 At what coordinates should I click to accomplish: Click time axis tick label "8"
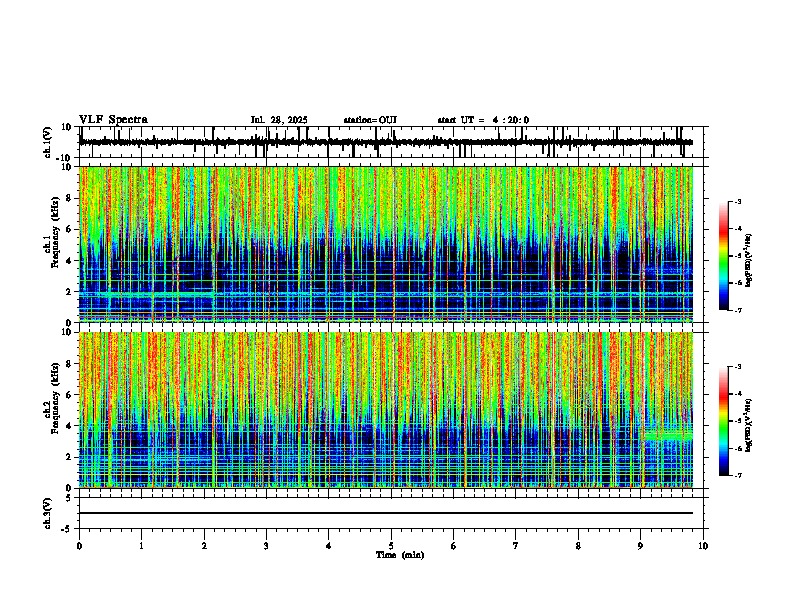578,546
